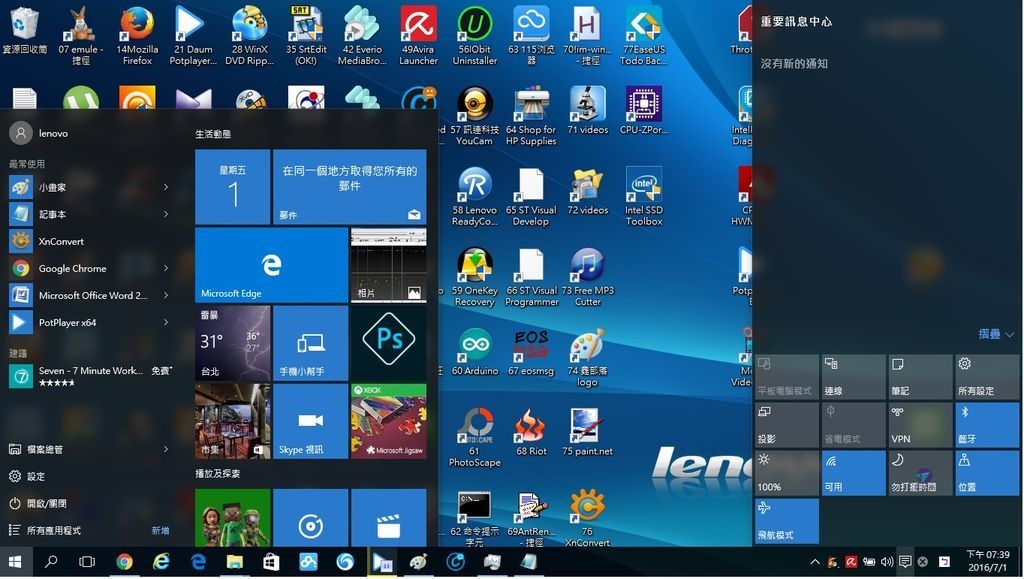The image size is (1024, 579).
Task: Toggle the Airplane mode quick action
Action: coord(787,521)
